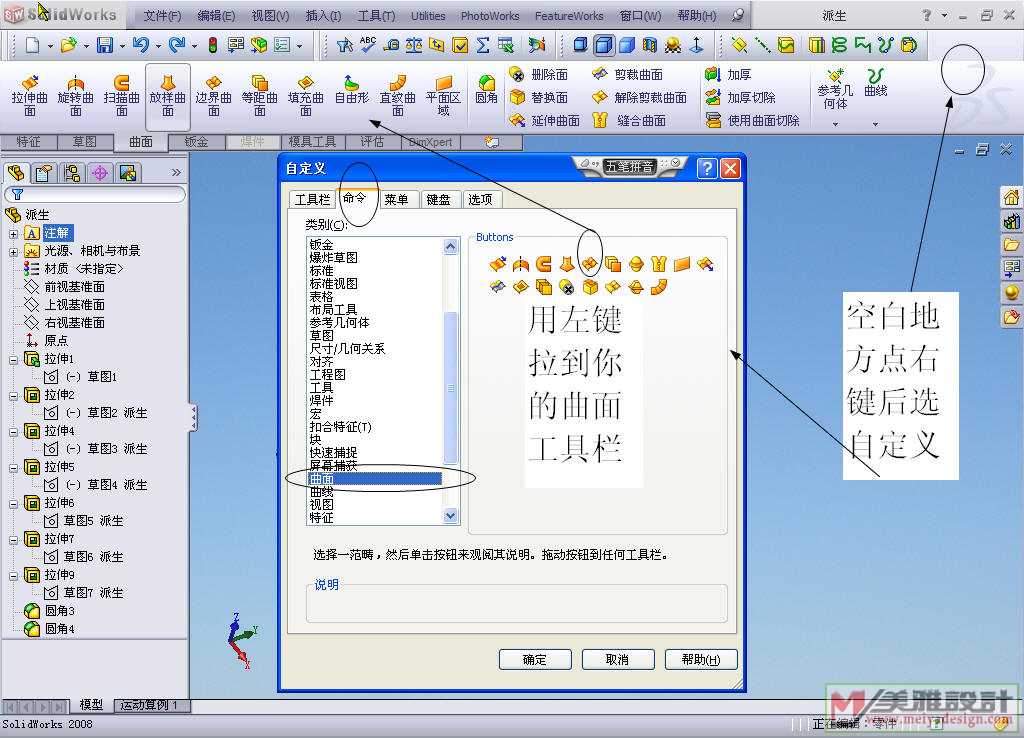Screen dimensions: 1024x738
Task: Switch to the 工具栏 tab in the Customize dialog
Action: click(312, 199)
